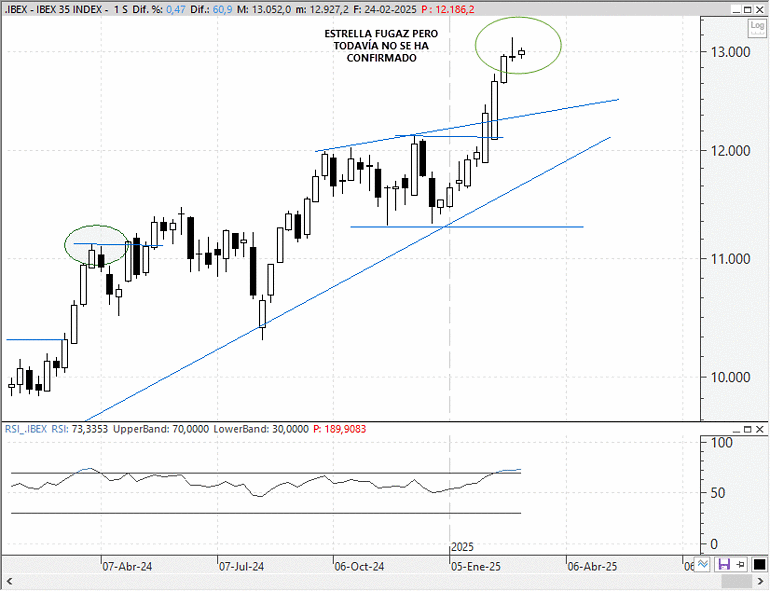This screenshot has height=591, width=770.
Task: Click the "Dif. %: 0,47" value
Action: 159,9
